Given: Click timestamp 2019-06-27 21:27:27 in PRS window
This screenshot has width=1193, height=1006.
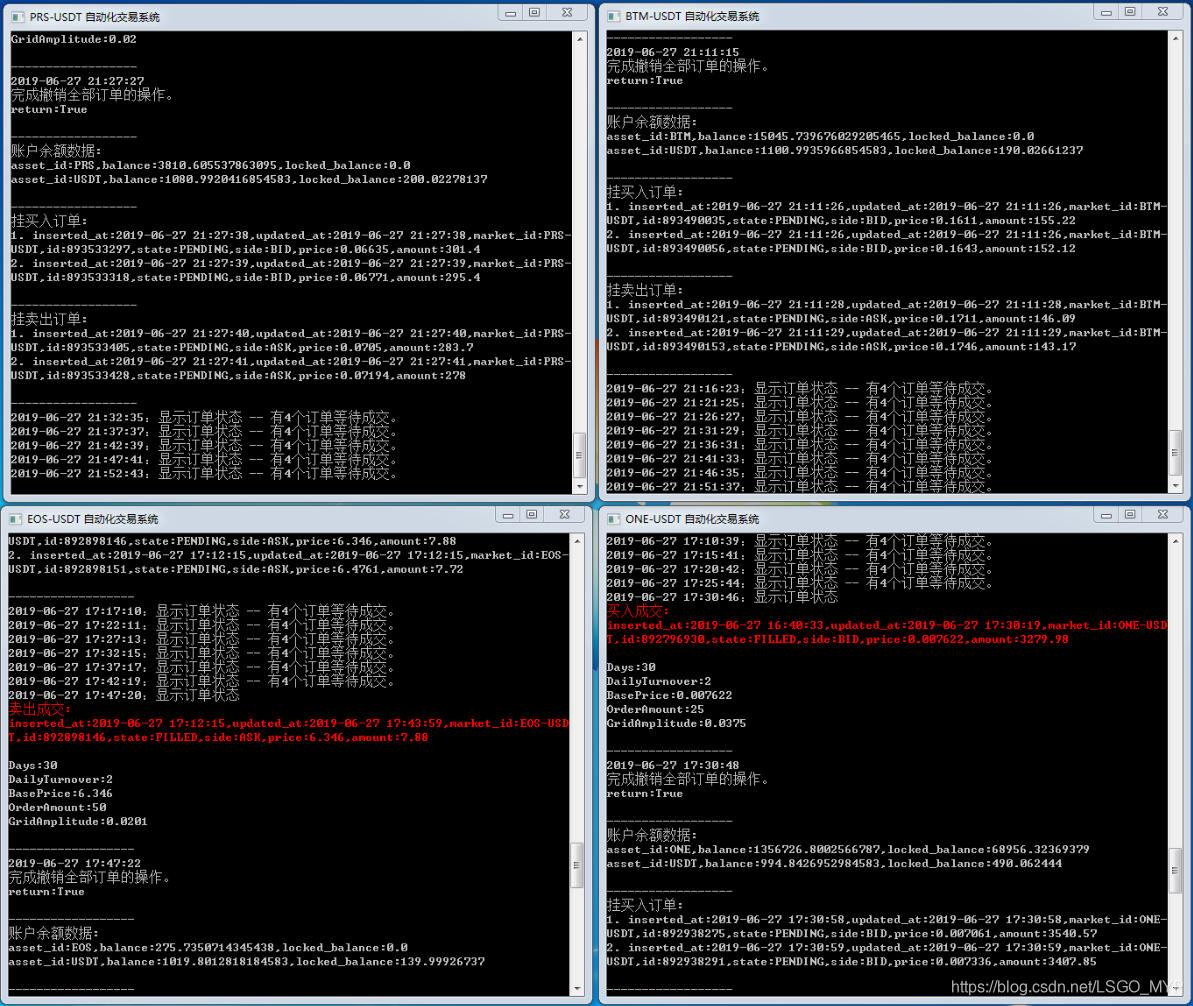Looking at the screenshot, I should pos(77,81).
